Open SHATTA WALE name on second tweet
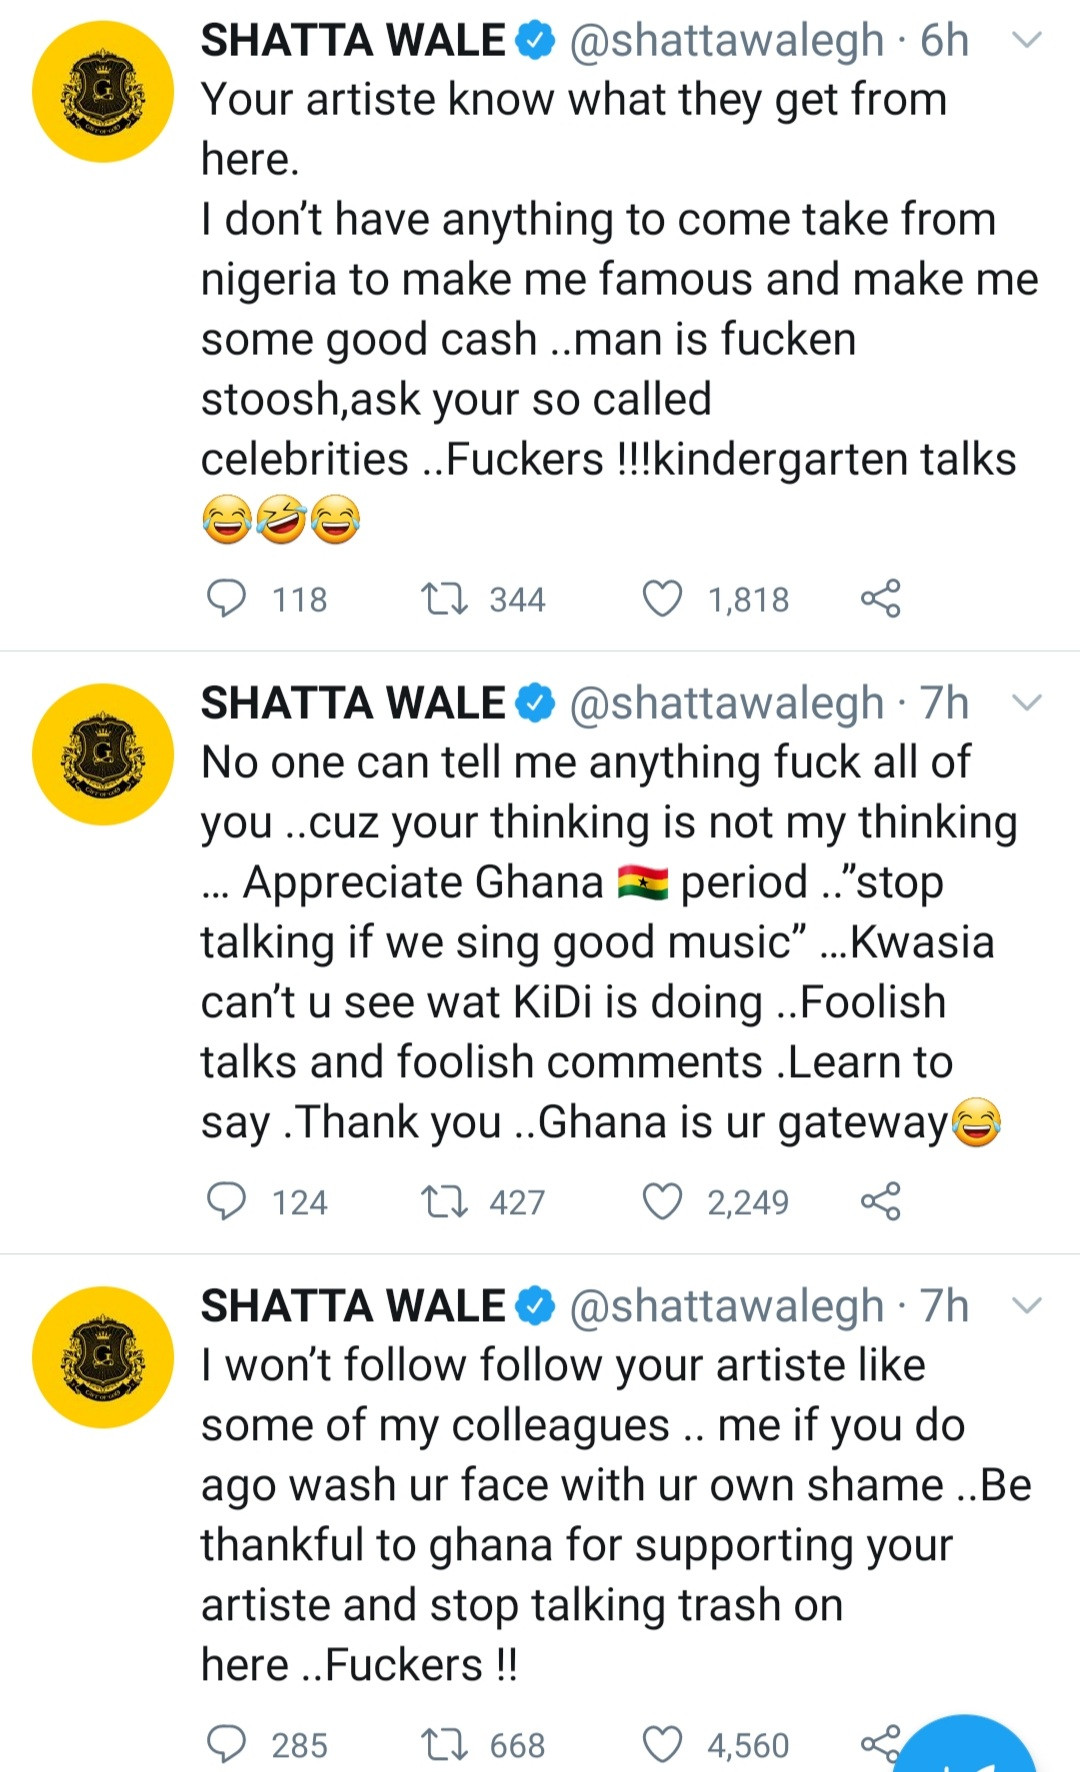This screenshot has height=1772, width=1080. [x=353, y=703]
